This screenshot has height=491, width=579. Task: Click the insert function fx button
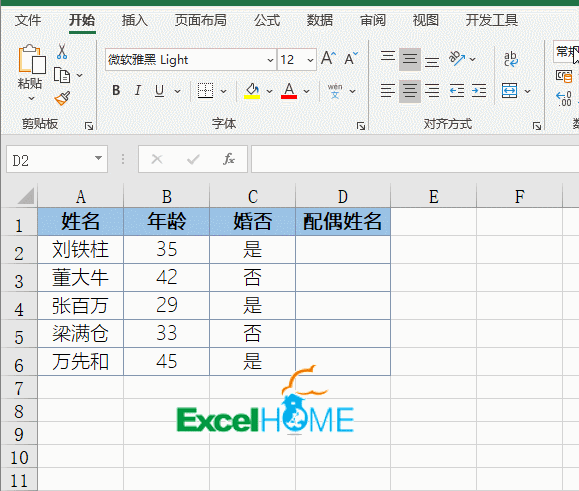point(229,159)
